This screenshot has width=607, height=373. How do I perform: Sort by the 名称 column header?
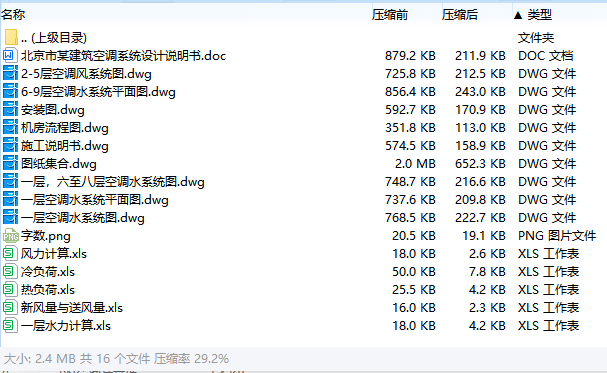(13, 15)
